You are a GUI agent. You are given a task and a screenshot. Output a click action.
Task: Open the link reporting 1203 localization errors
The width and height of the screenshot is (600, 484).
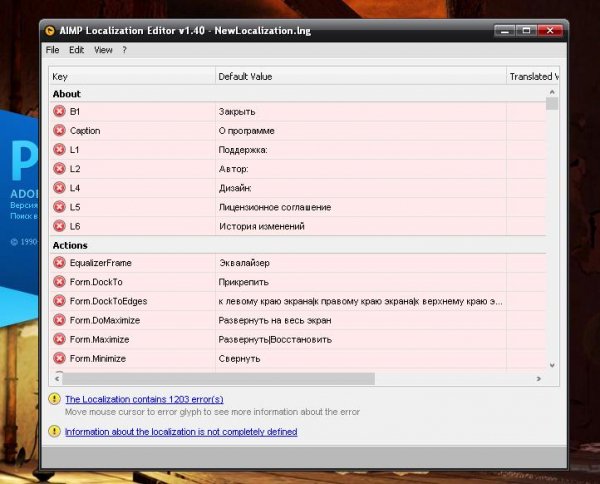(144, 399)
